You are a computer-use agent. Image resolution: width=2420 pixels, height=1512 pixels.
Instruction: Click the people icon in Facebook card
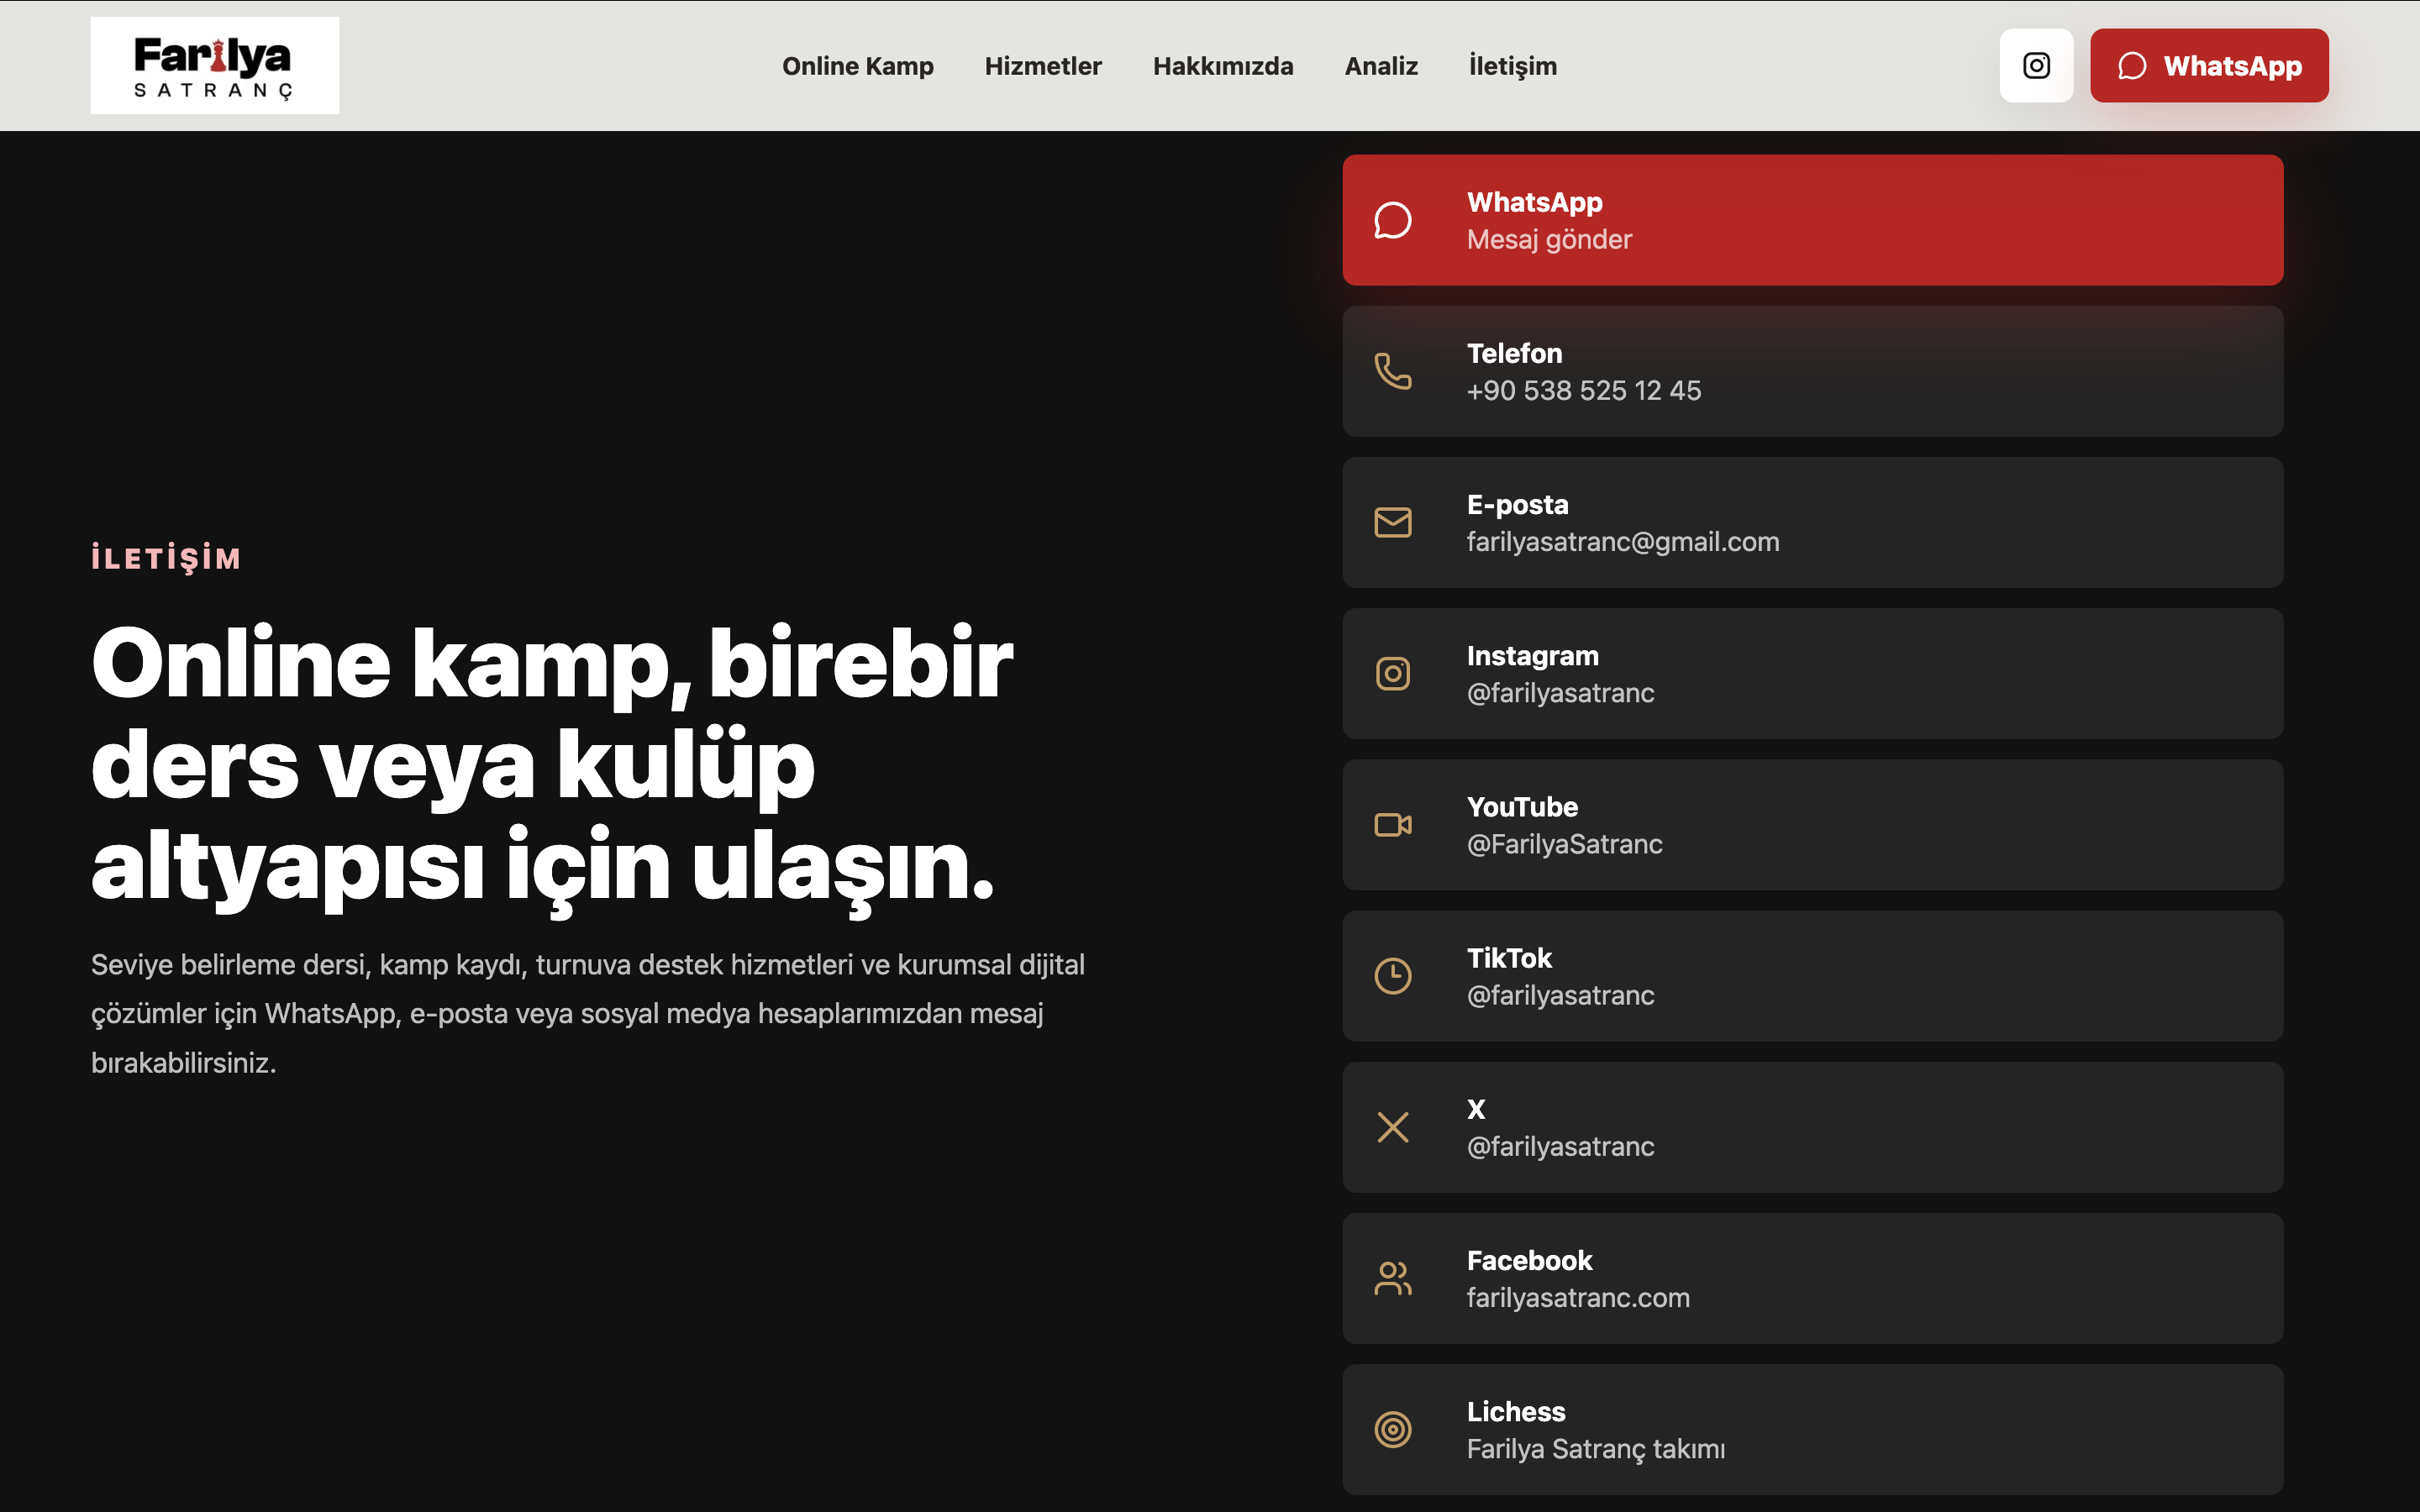click(x=1393, y=1278)
